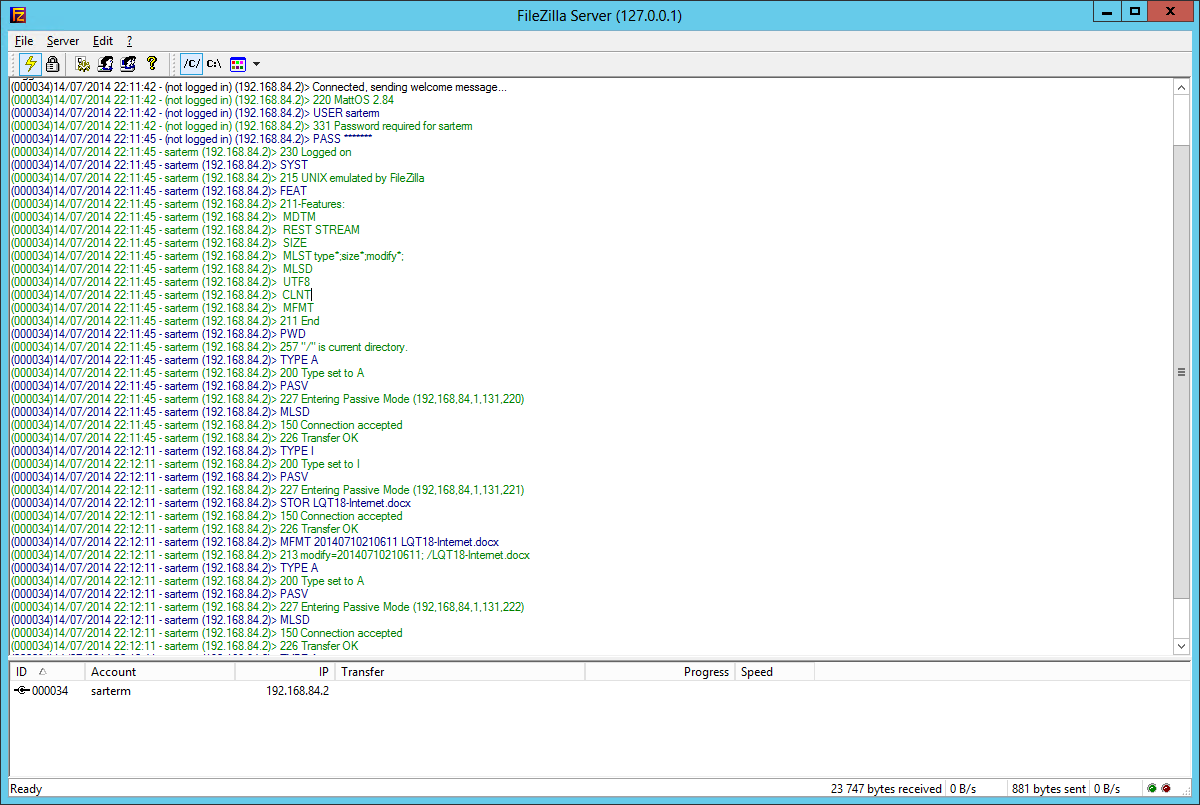This screenshot has width=1200, height=805.
Task: Click the 'PWD' command log line
Action: (159, 334)
